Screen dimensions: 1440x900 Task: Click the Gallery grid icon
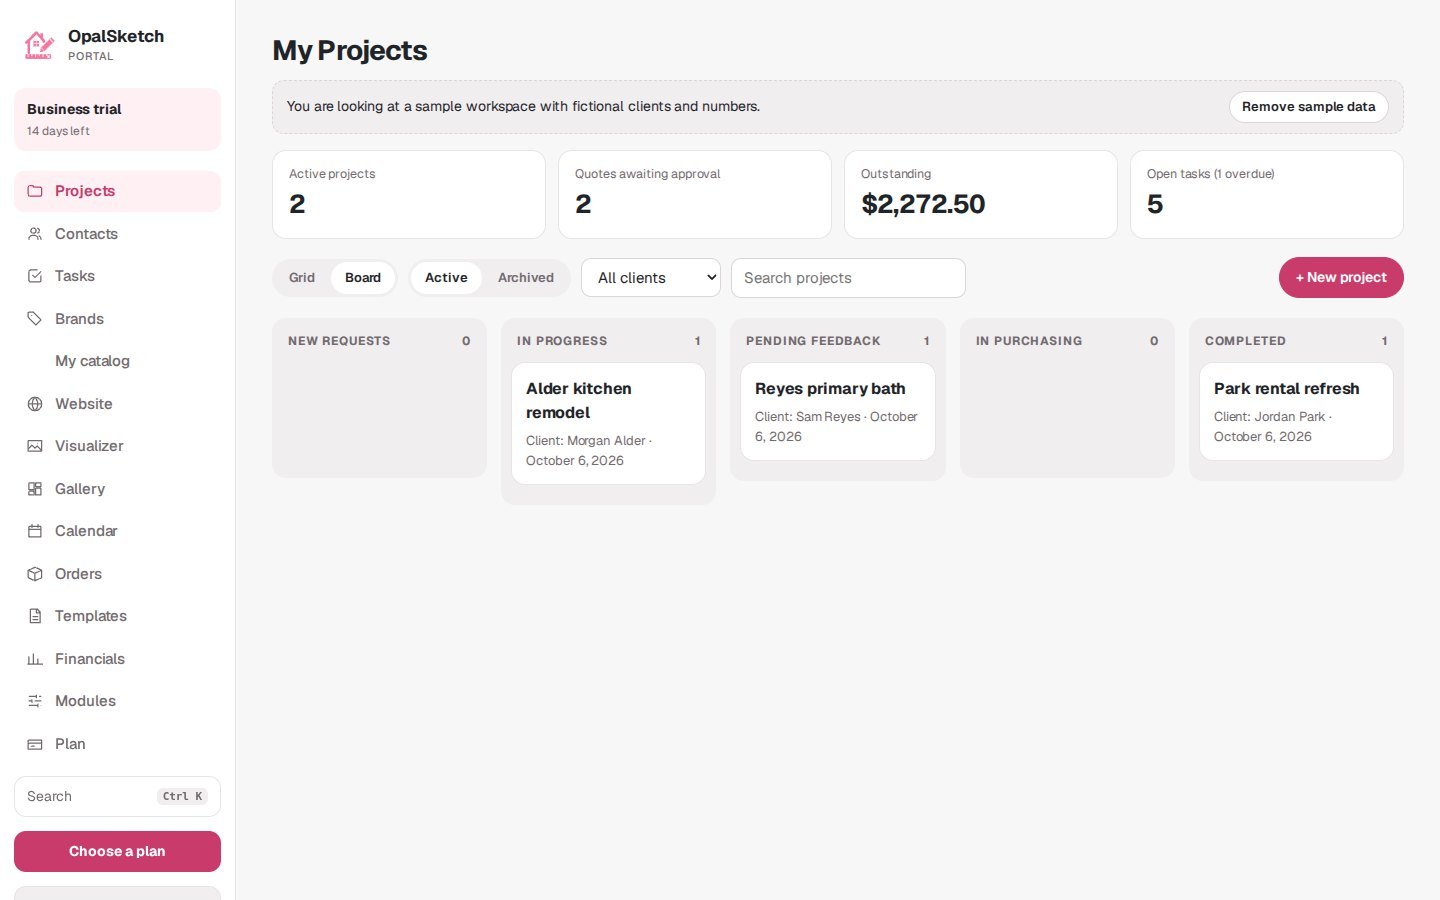(35, 489)
